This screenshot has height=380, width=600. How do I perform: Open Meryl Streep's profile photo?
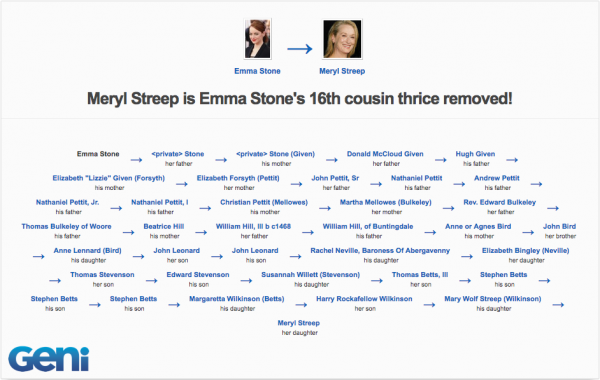click(342, 39)
